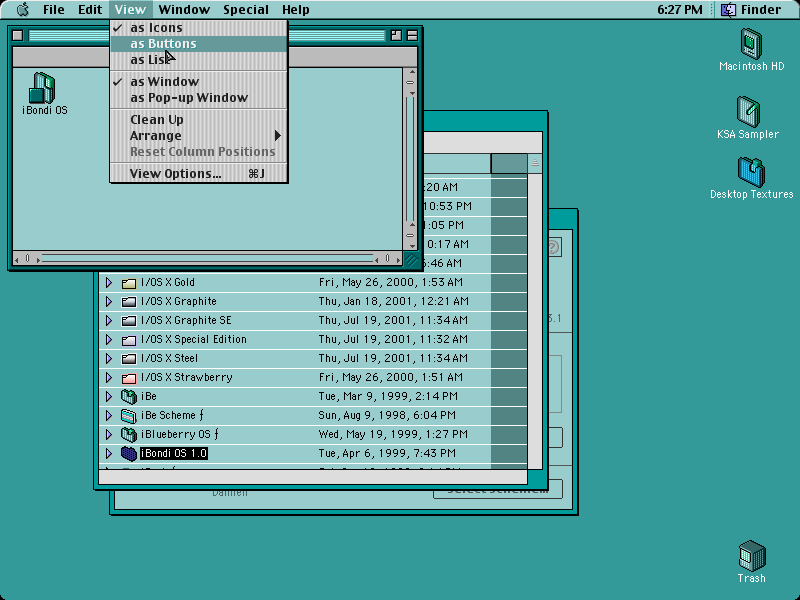The image size is (800, 600).
Task: Click the 6:27 PM menu bar clock
Action: coord(680,10)
